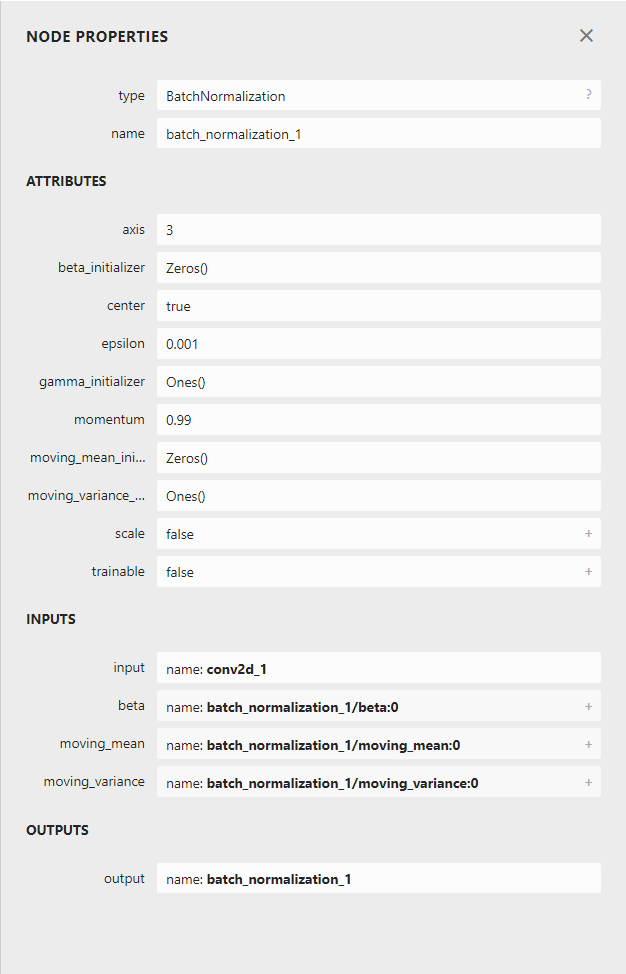This screenshot has width=626, height=974.
Task: Click the beta_initializer Zeros() value
Action: (350, 267)
